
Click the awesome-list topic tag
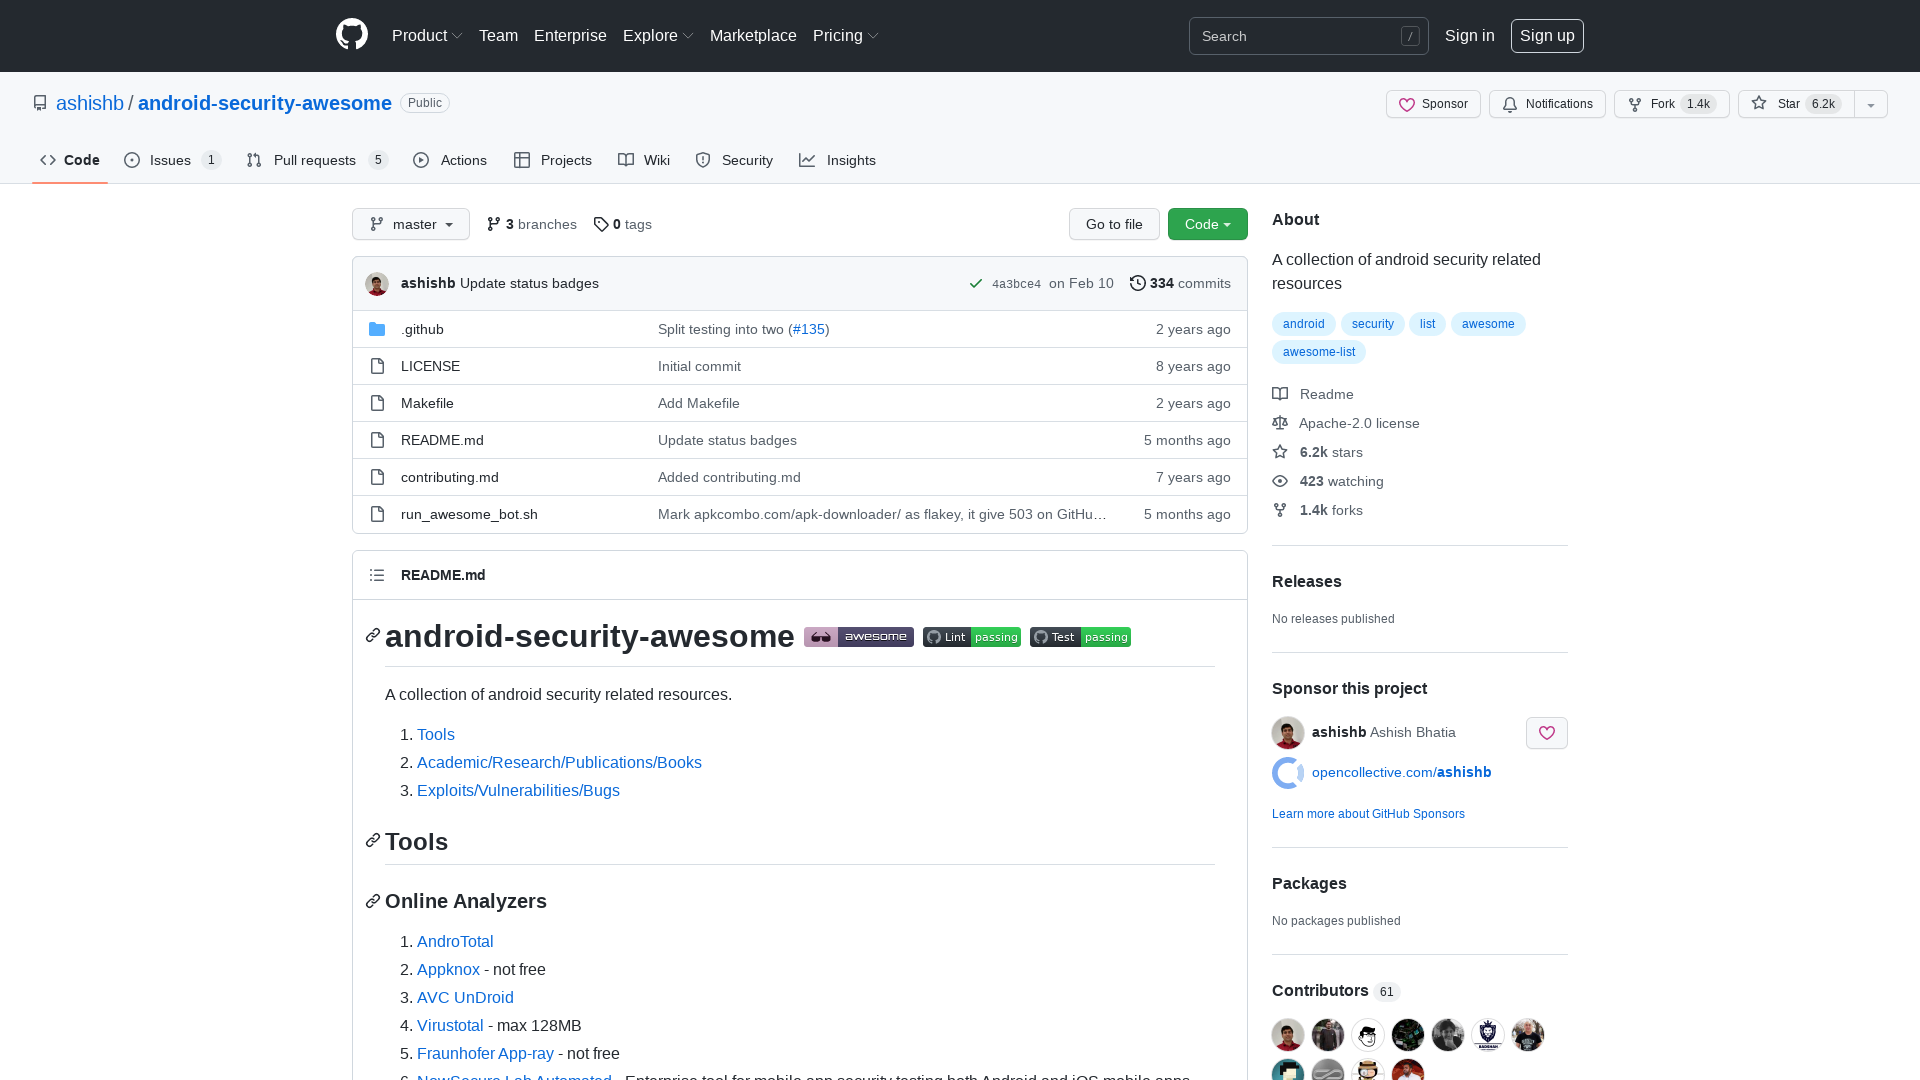(1318, 352)
